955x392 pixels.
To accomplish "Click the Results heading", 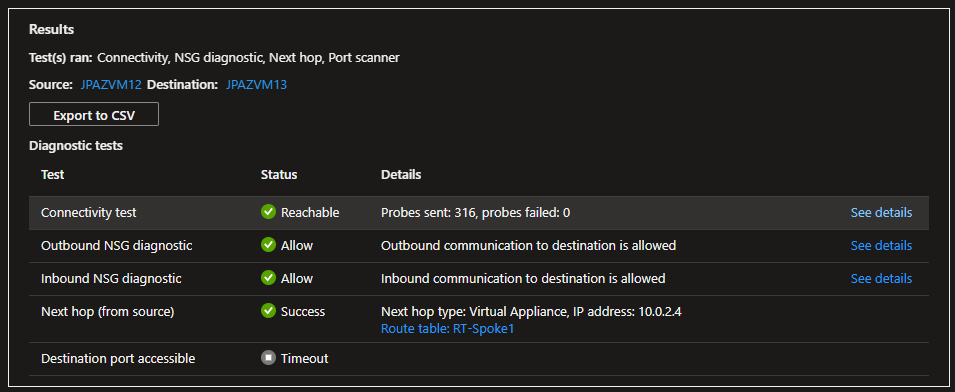I will pos(51,29).
